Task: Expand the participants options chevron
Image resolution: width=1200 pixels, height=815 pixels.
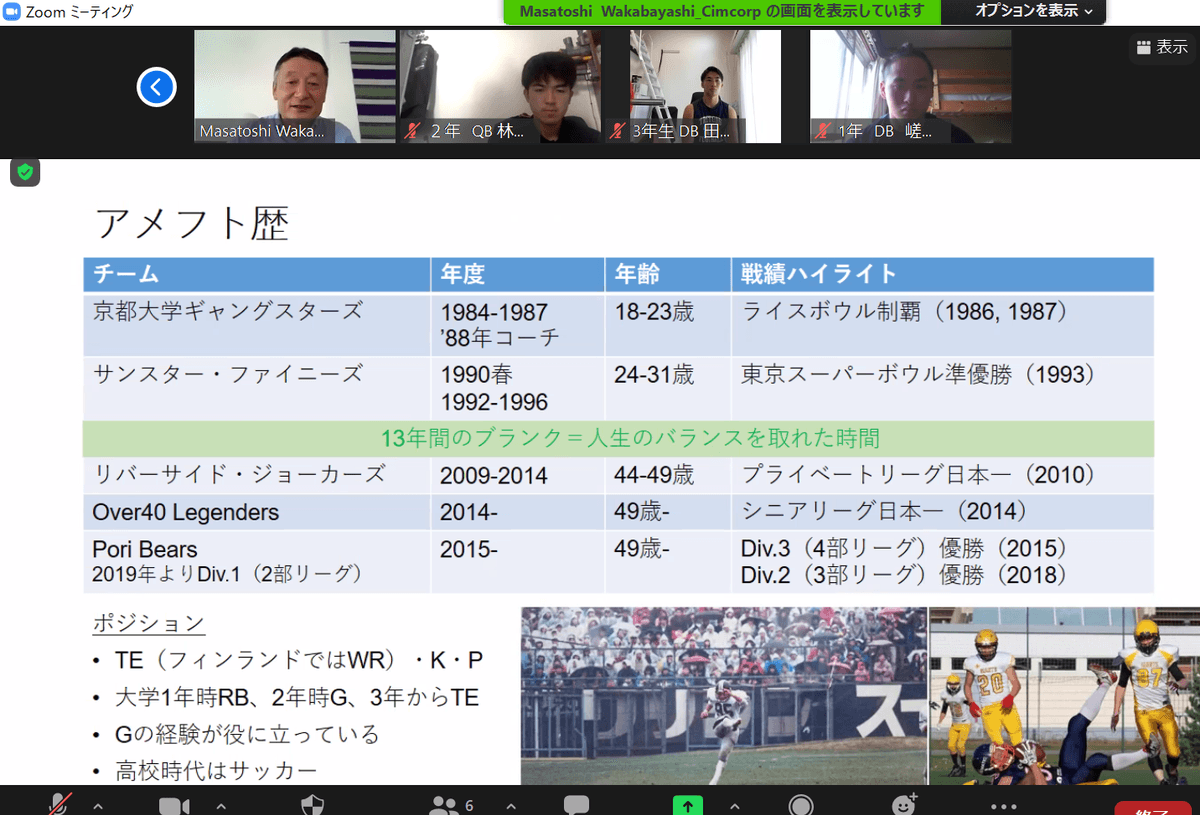Action: click(x=511, y=805)
